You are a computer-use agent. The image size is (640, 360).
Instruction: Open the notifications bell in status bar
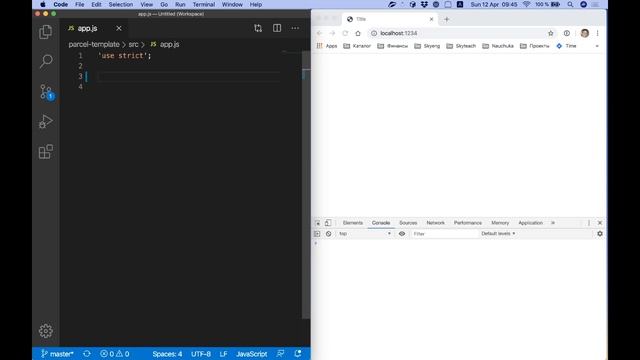298,354
